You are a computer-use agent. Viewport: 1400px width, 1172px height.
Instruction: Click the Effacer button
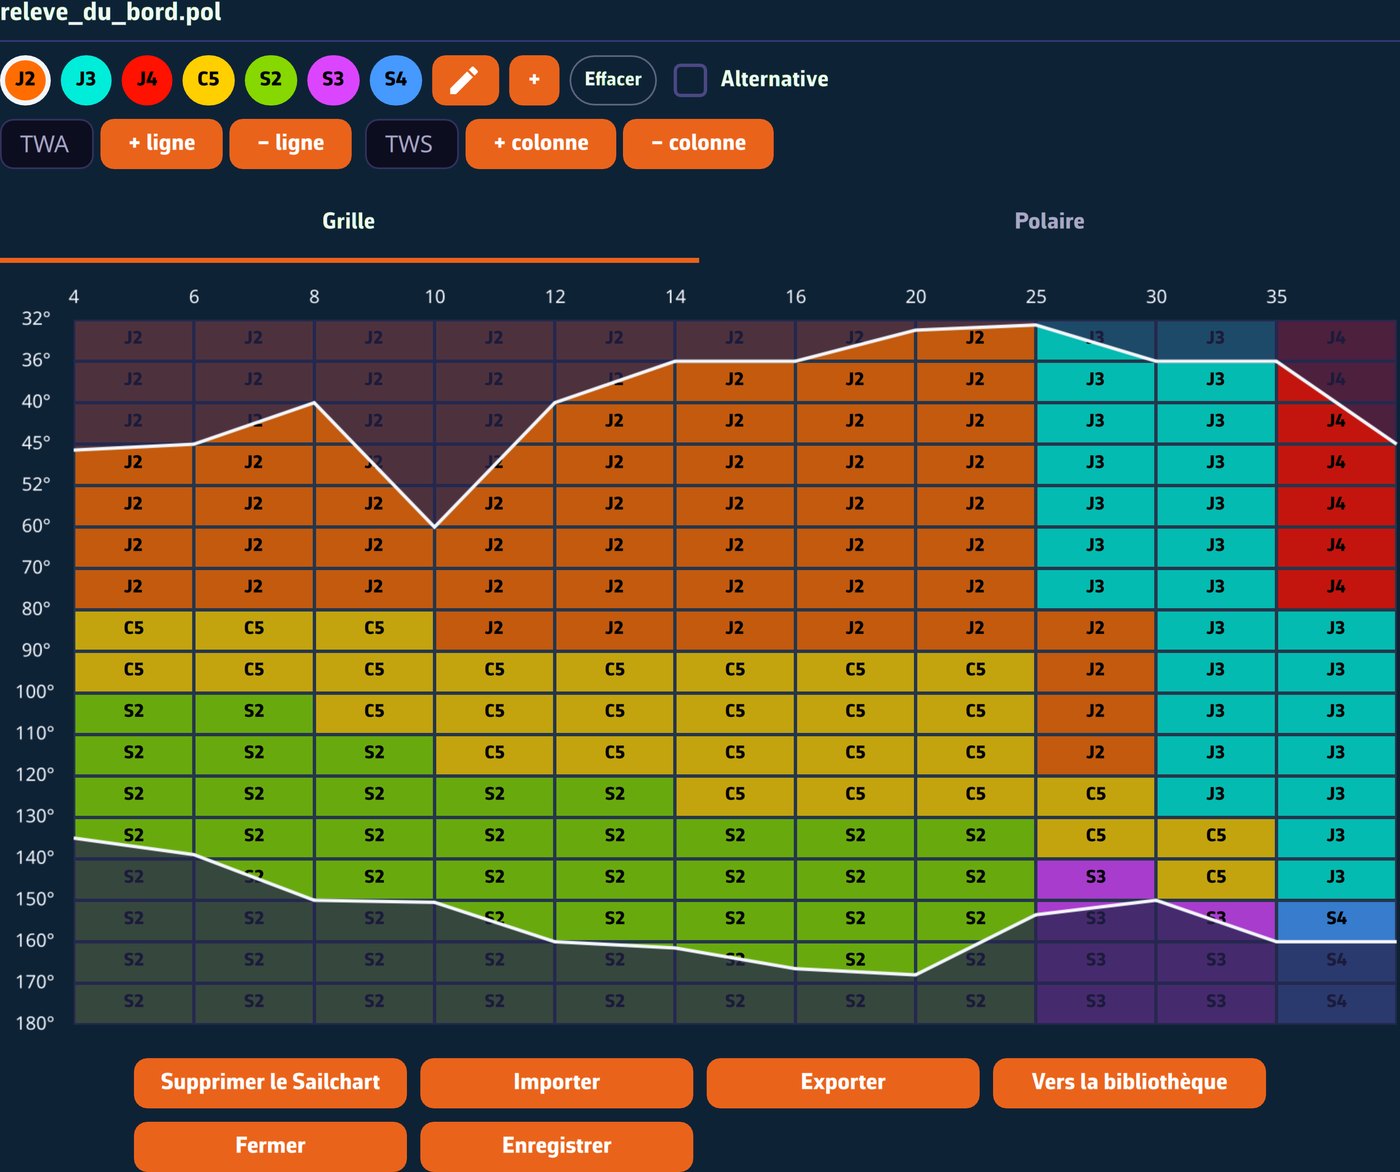click(613, 80)
